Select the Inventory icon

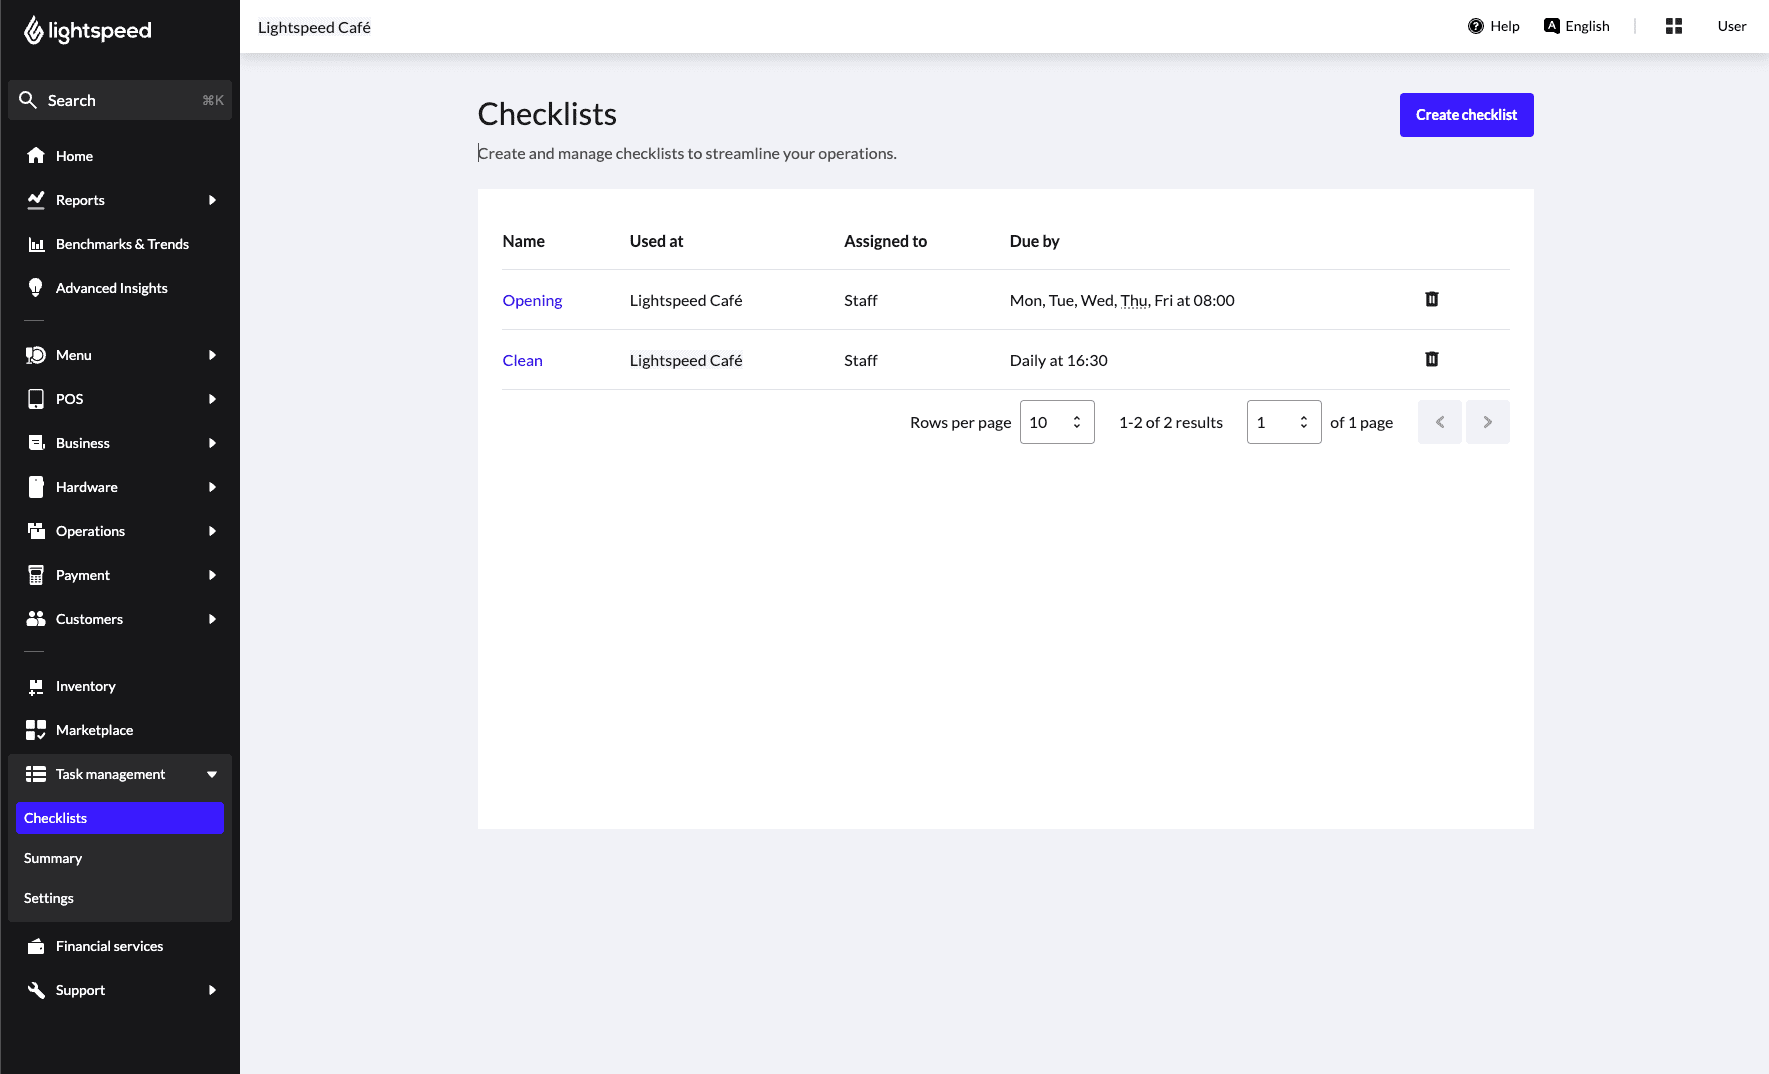tap(36, 686)
